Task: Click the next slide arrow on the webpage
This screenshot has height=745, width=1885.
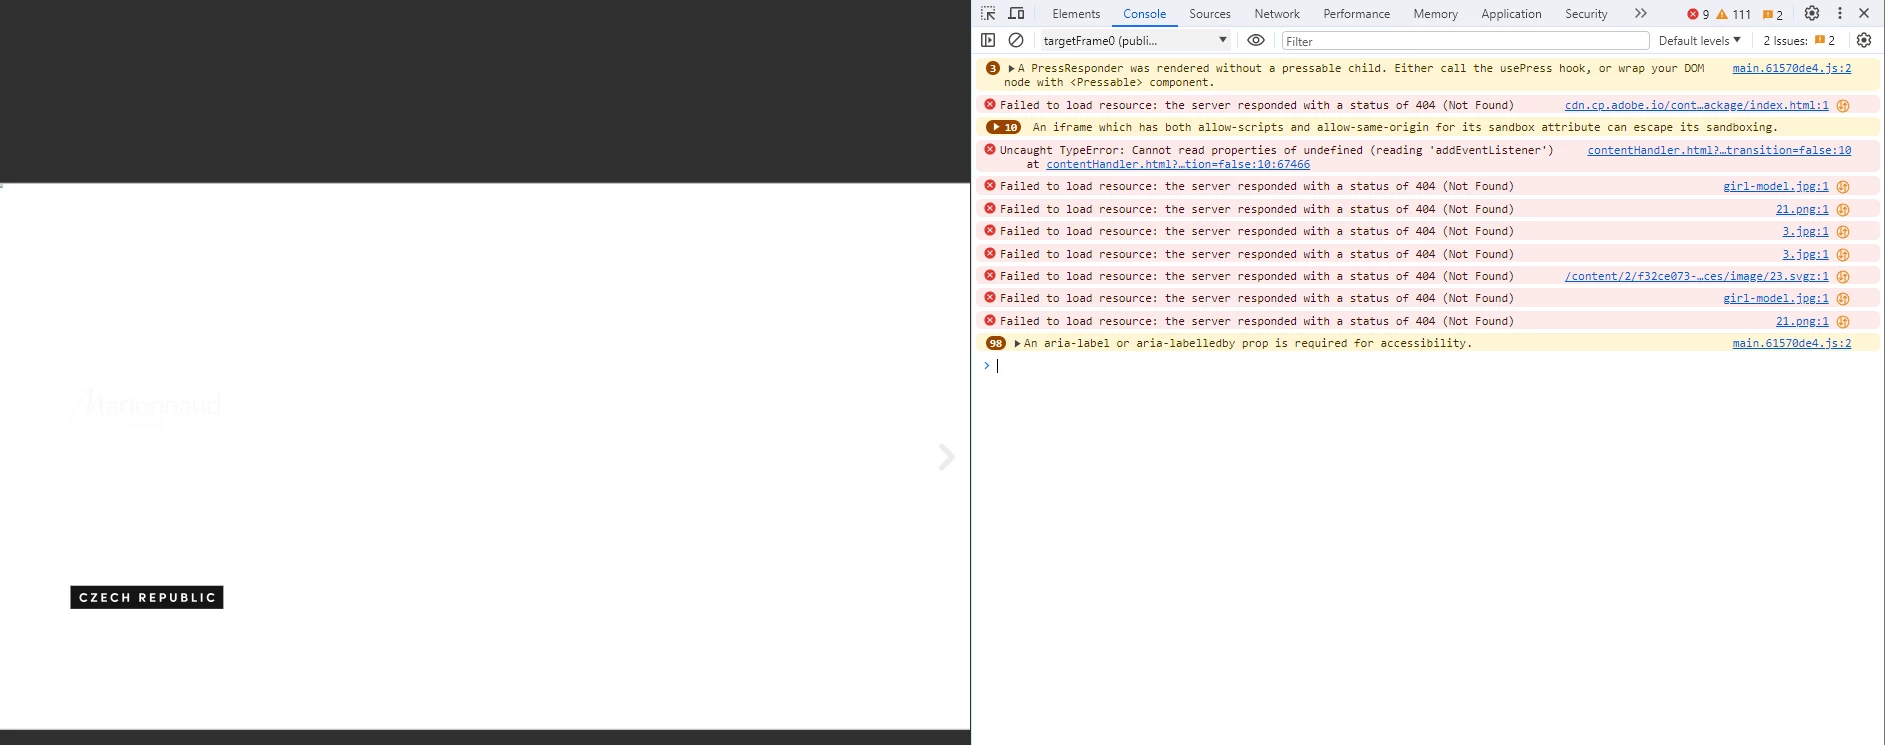Action: tap(946, 457)
